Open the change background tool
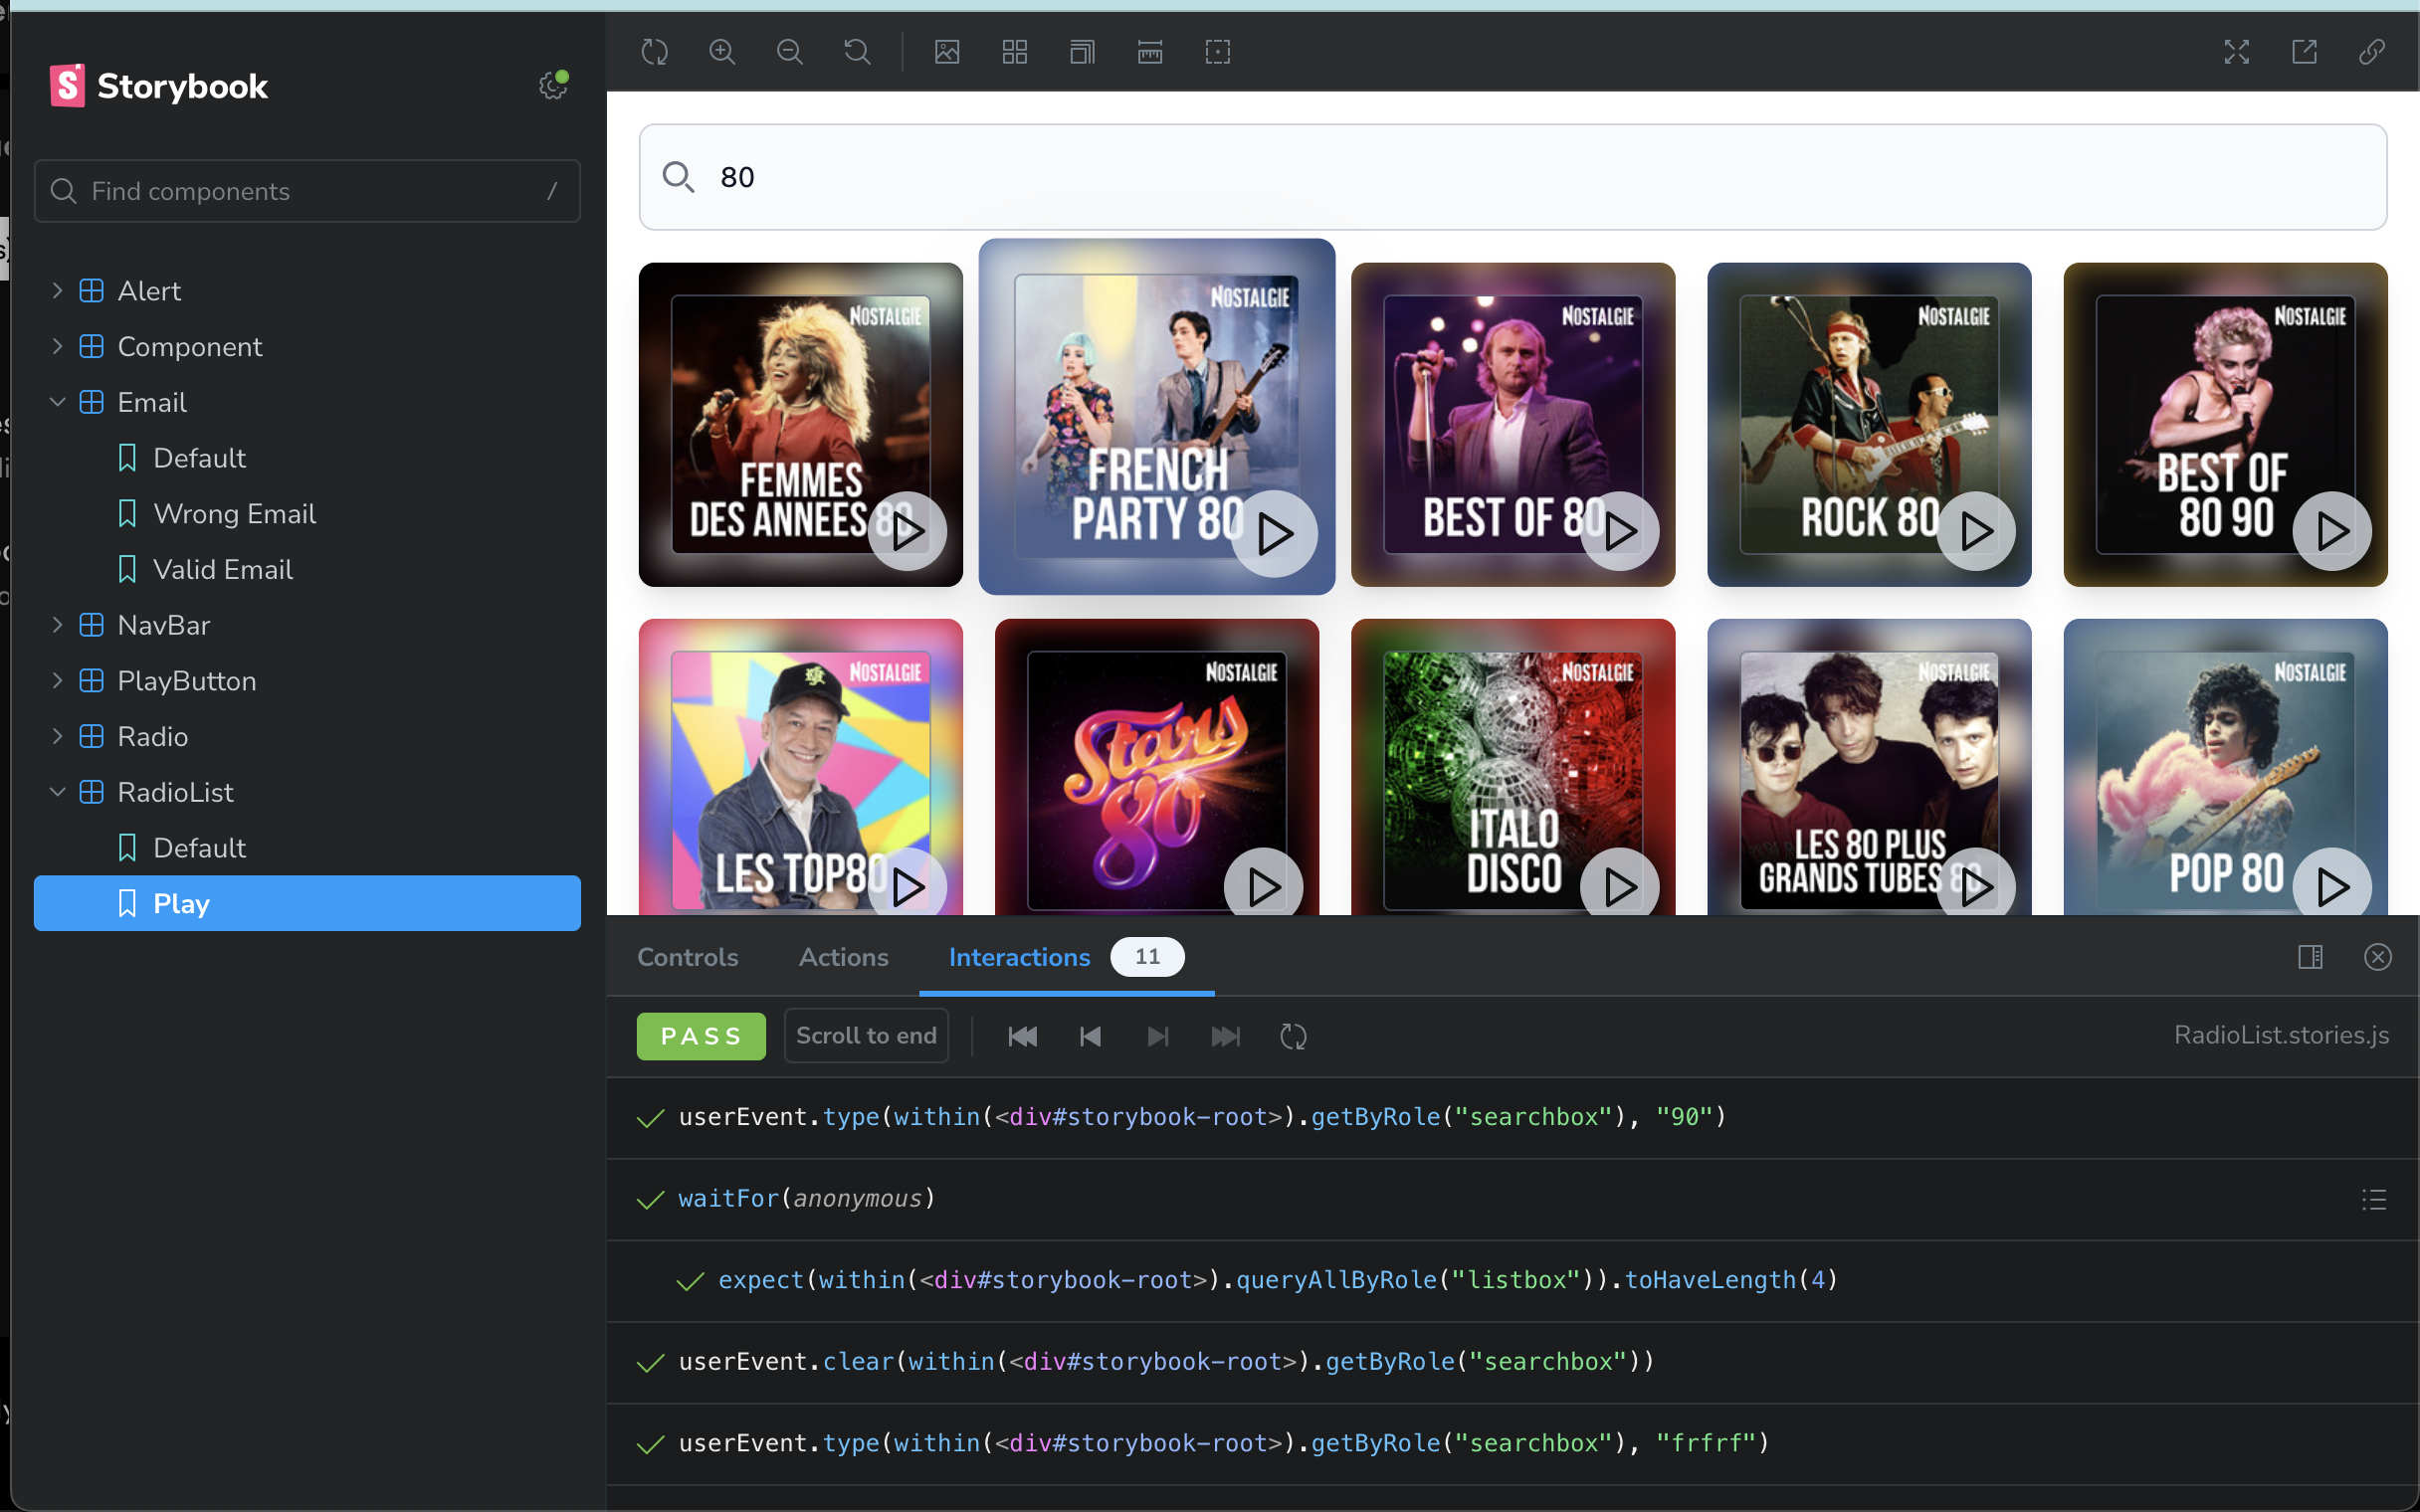2420x1512 pixels. point(946,52)
